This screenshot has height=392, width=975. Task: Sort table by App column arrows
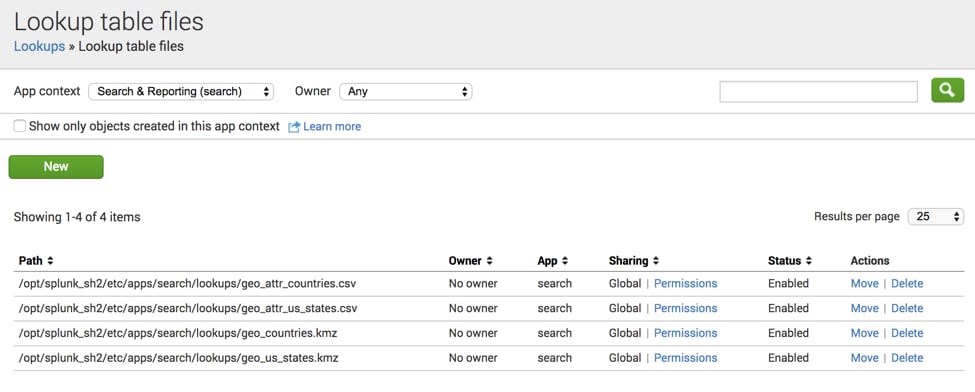click(x=565, y=261)
